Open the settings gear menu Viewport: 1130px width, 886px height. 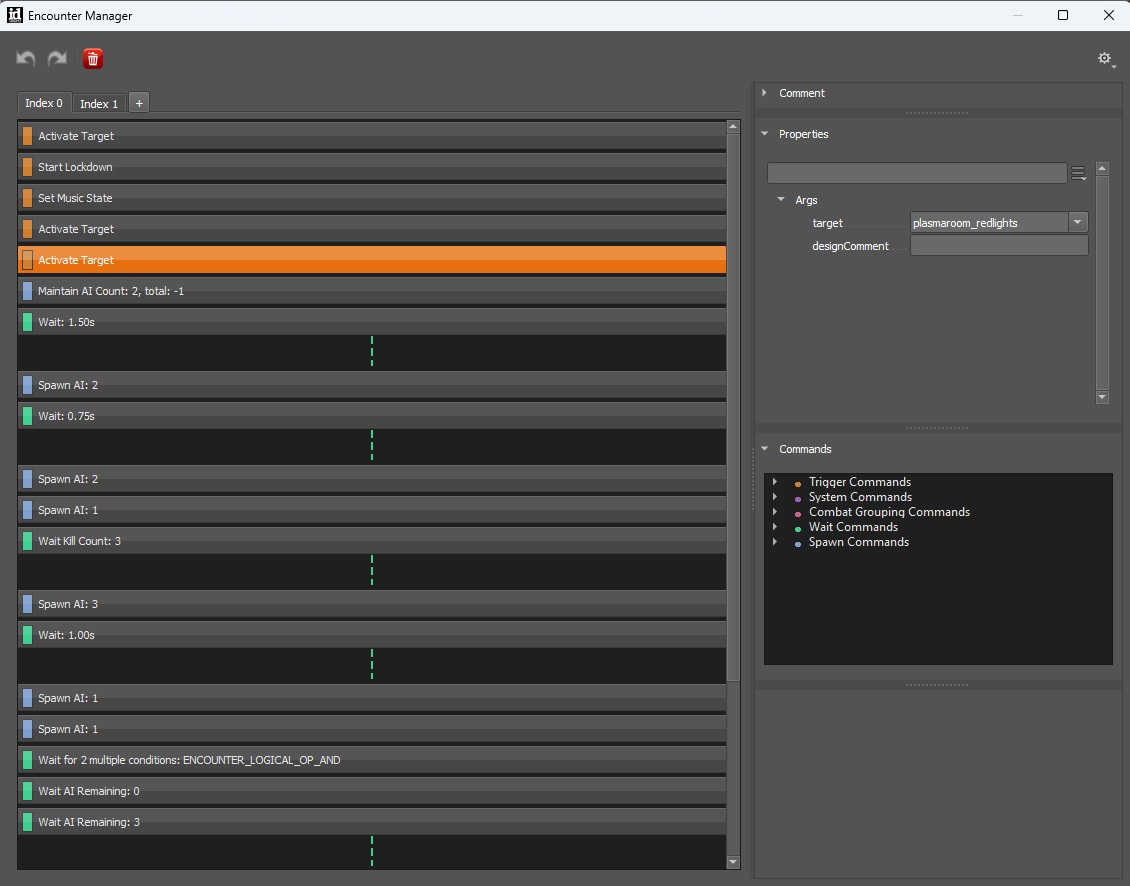[1105, 58]
